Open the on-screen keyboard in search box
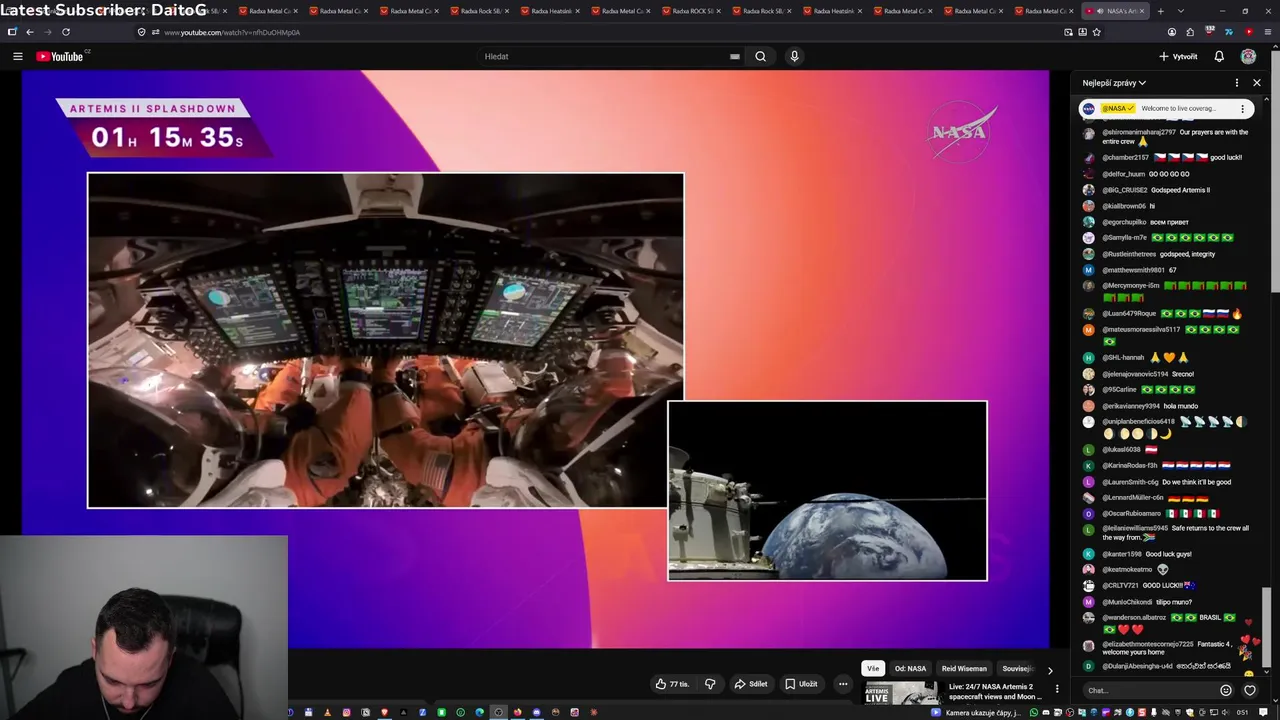The width and height of the screenshot is (1280, 720). click(735, 57)
